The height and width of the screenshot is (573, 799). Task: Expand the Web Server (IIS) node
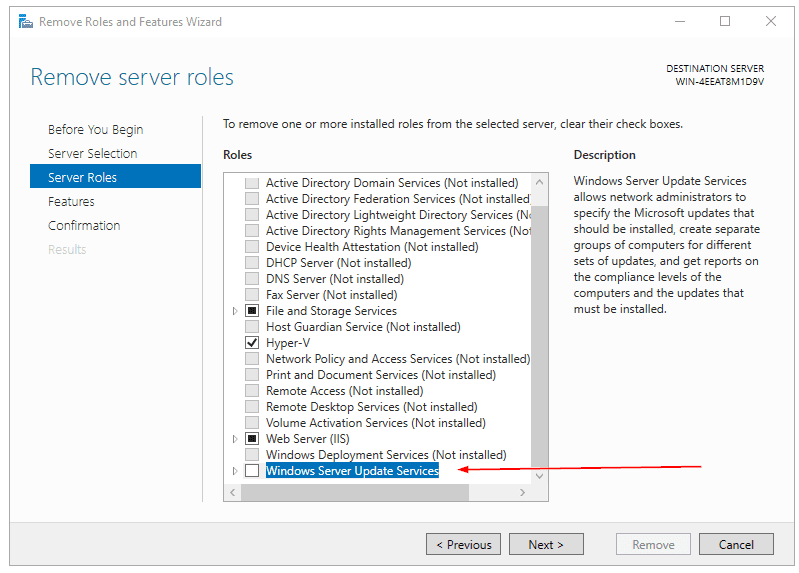(x=235, y=439)
